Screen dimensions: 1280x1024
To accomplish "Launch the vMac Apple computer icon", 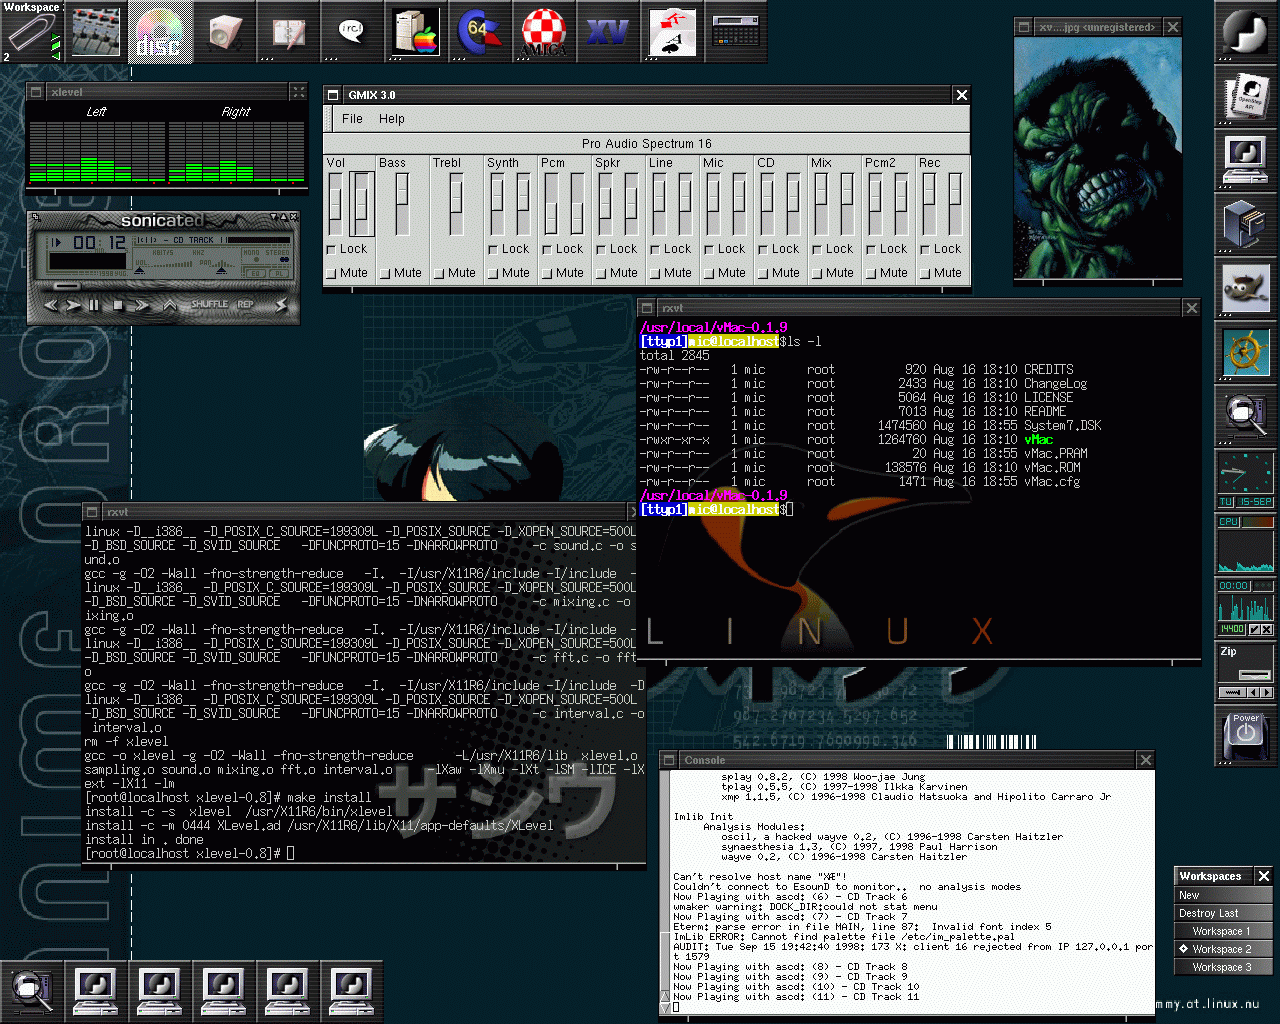I will coord(416,32).
